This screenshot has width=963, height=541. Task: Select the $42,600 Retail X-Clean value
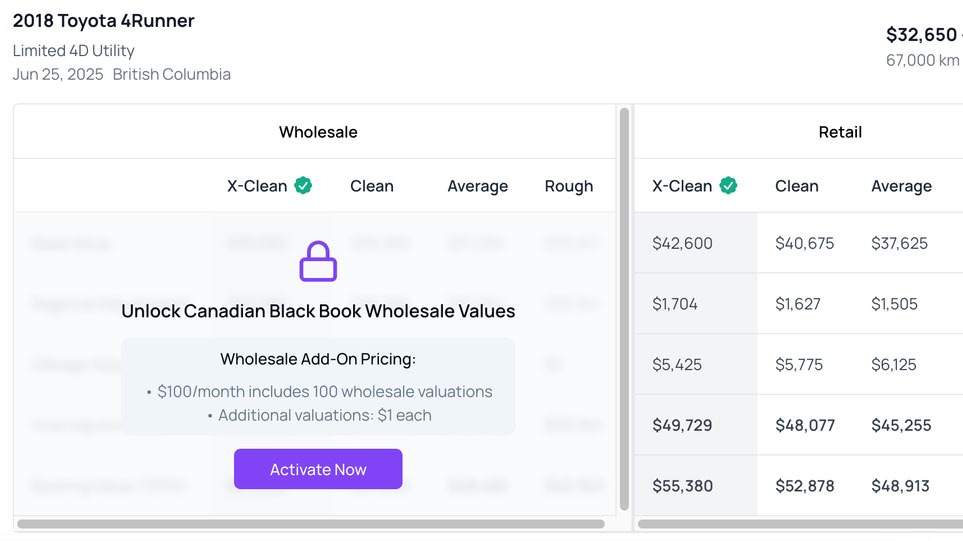tap(682, 243)
